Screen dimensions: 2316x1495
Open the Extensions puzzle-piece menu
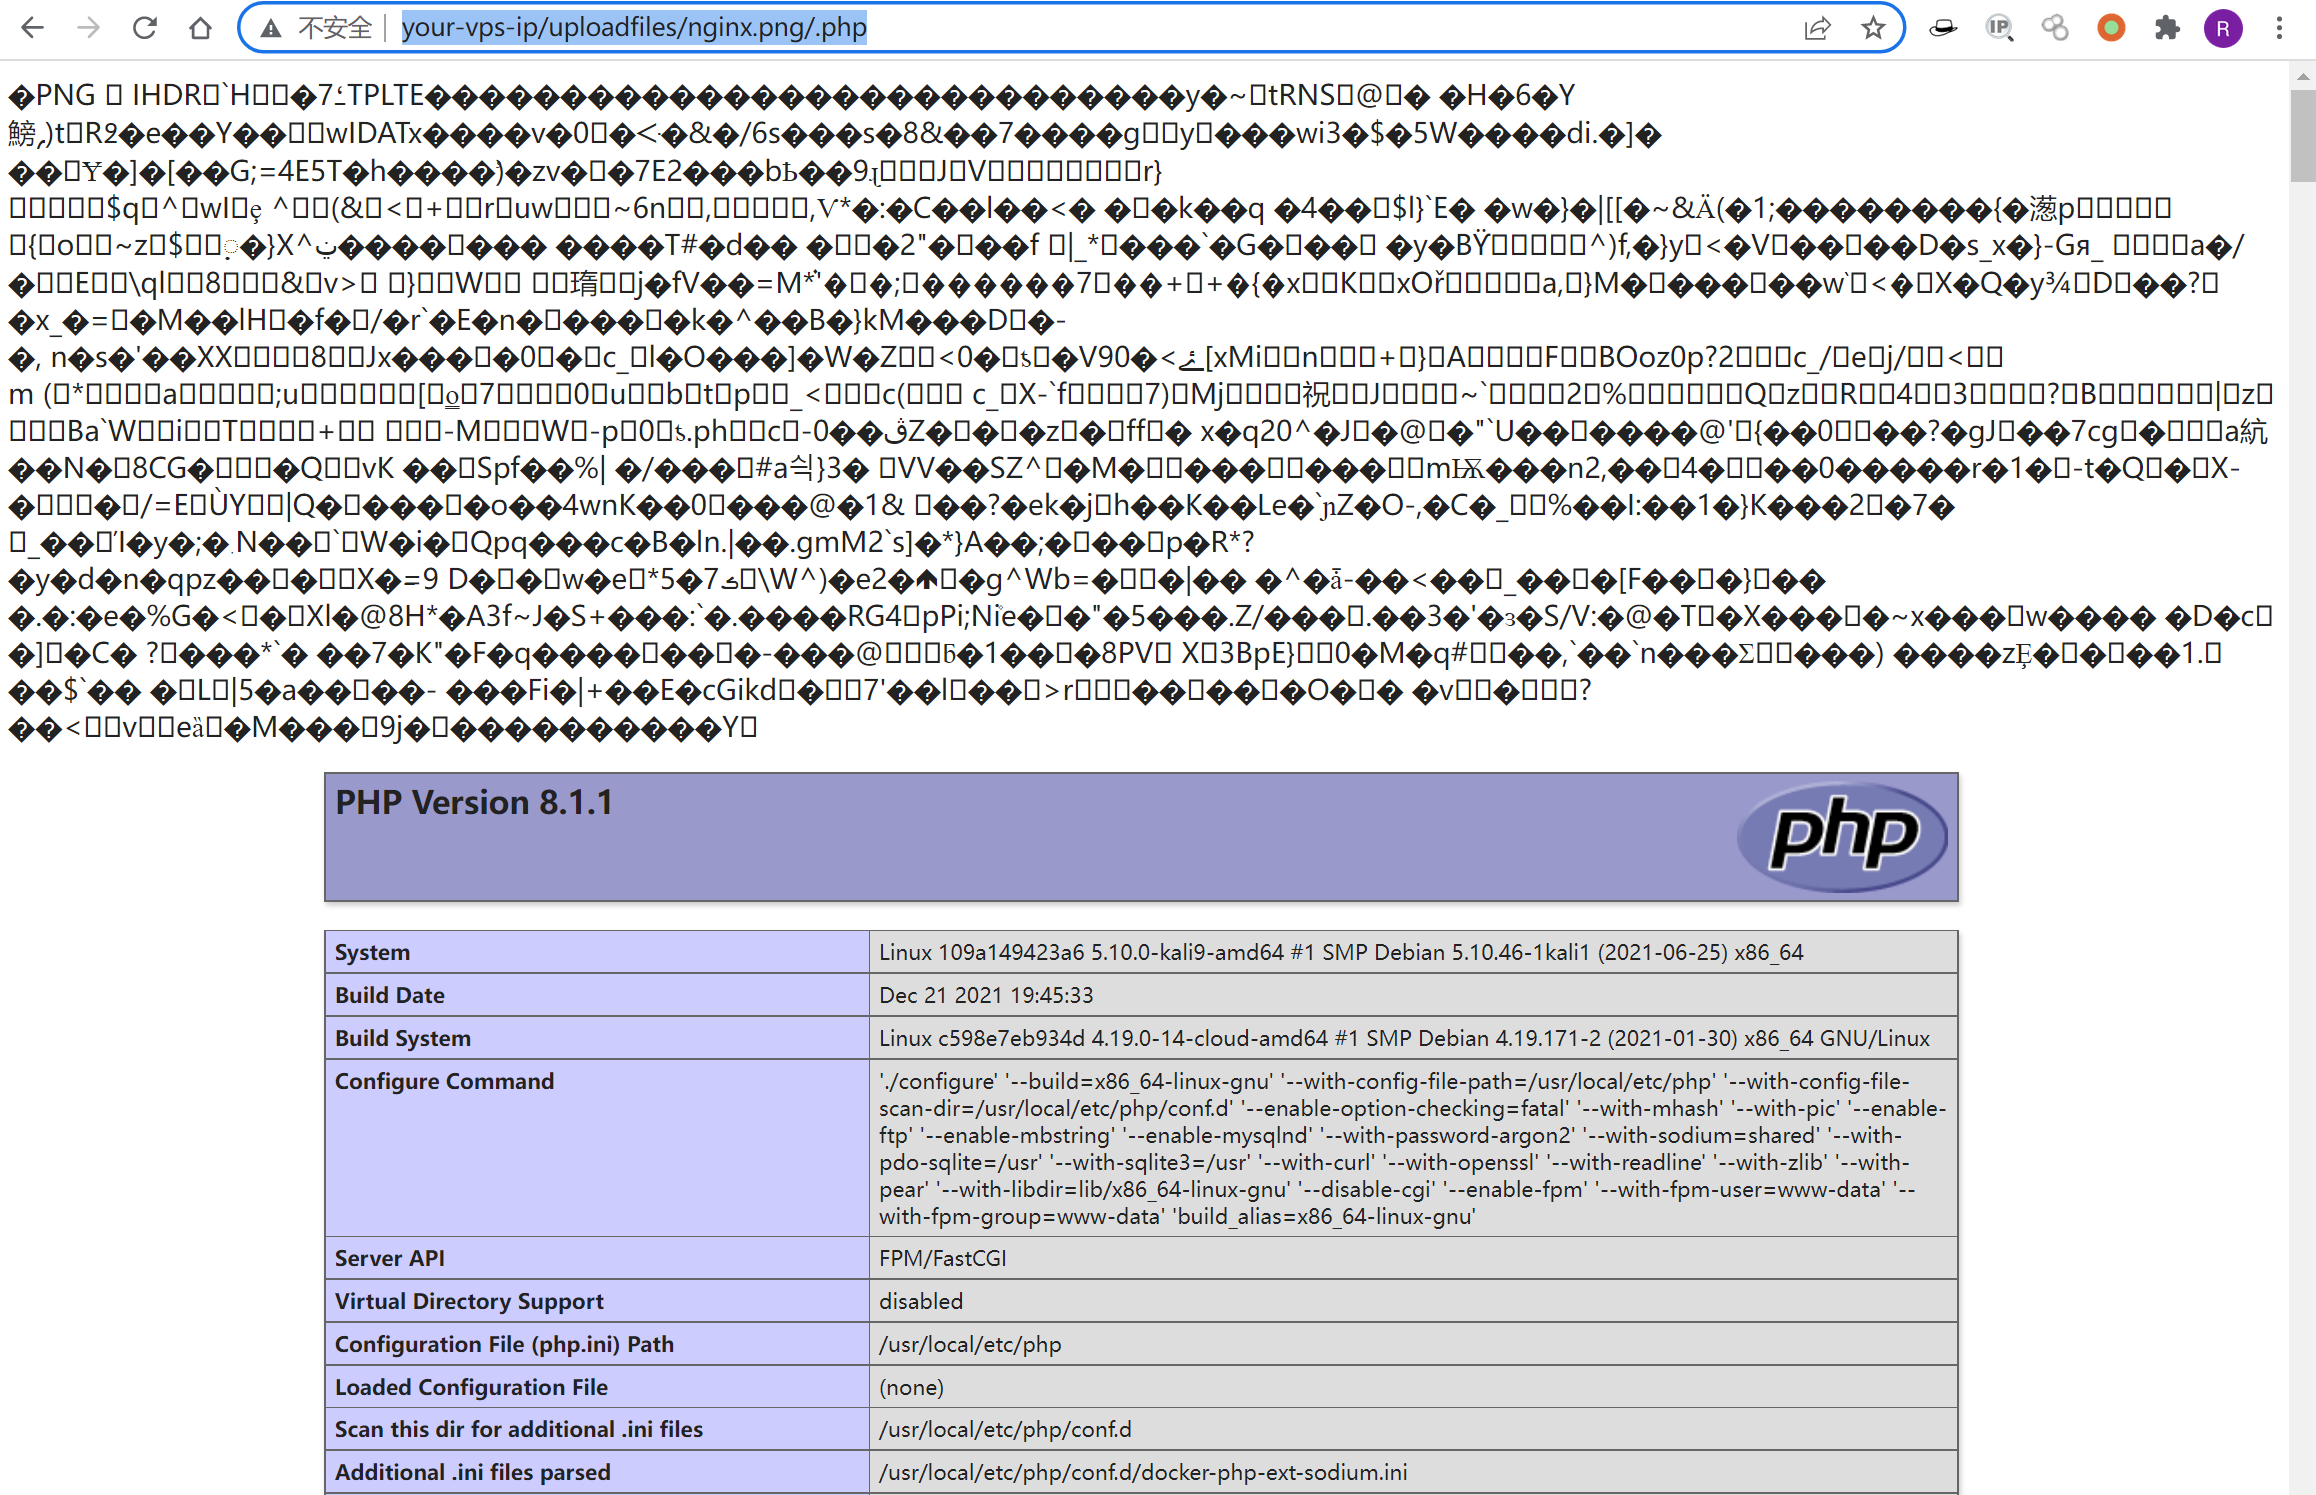[2166, 28]
